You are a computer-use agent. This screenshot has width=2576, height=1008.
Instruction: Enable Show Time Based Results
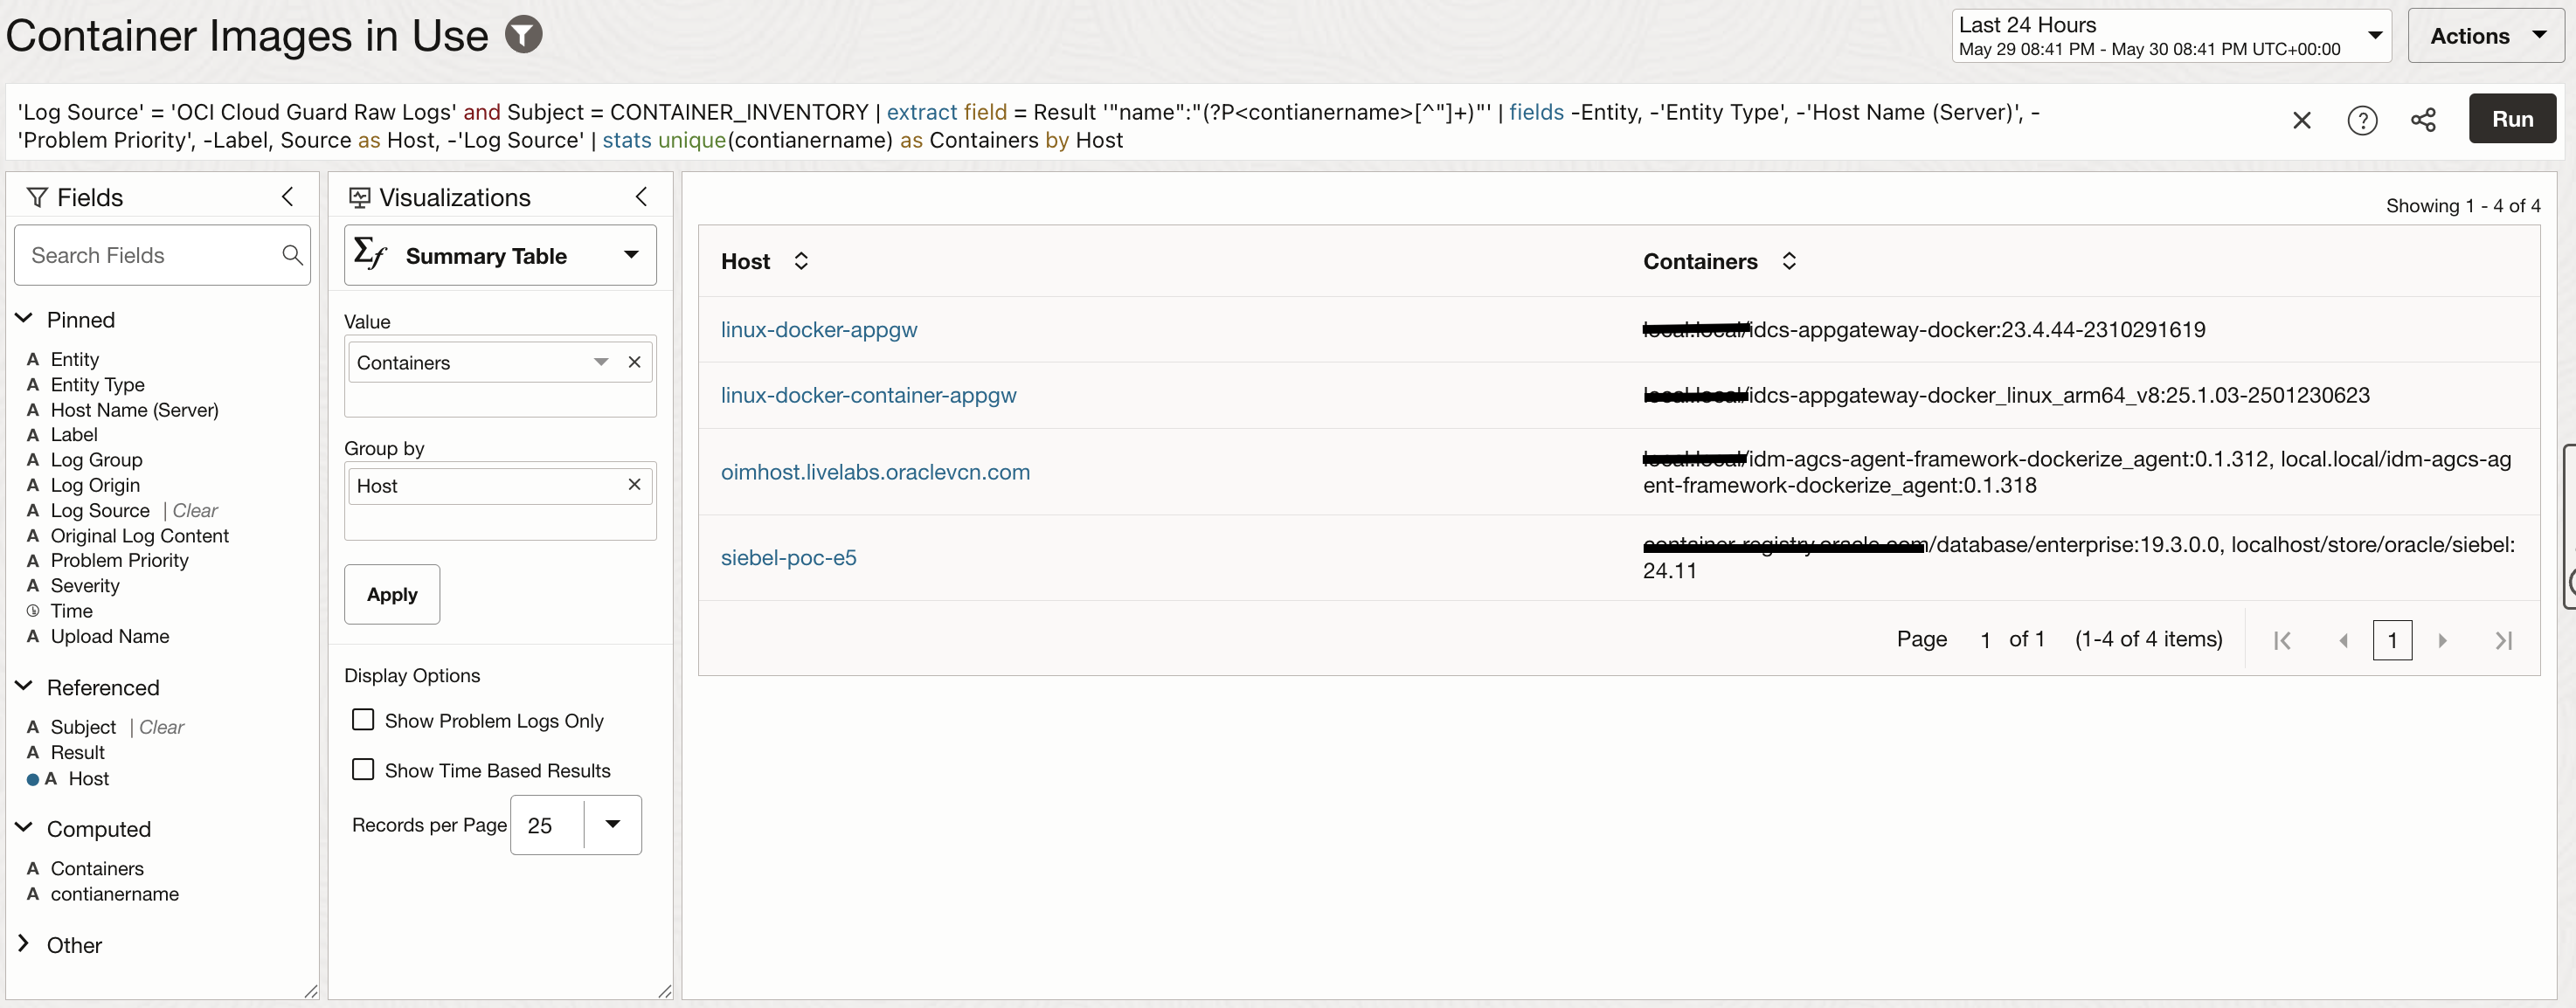[363, 770]
